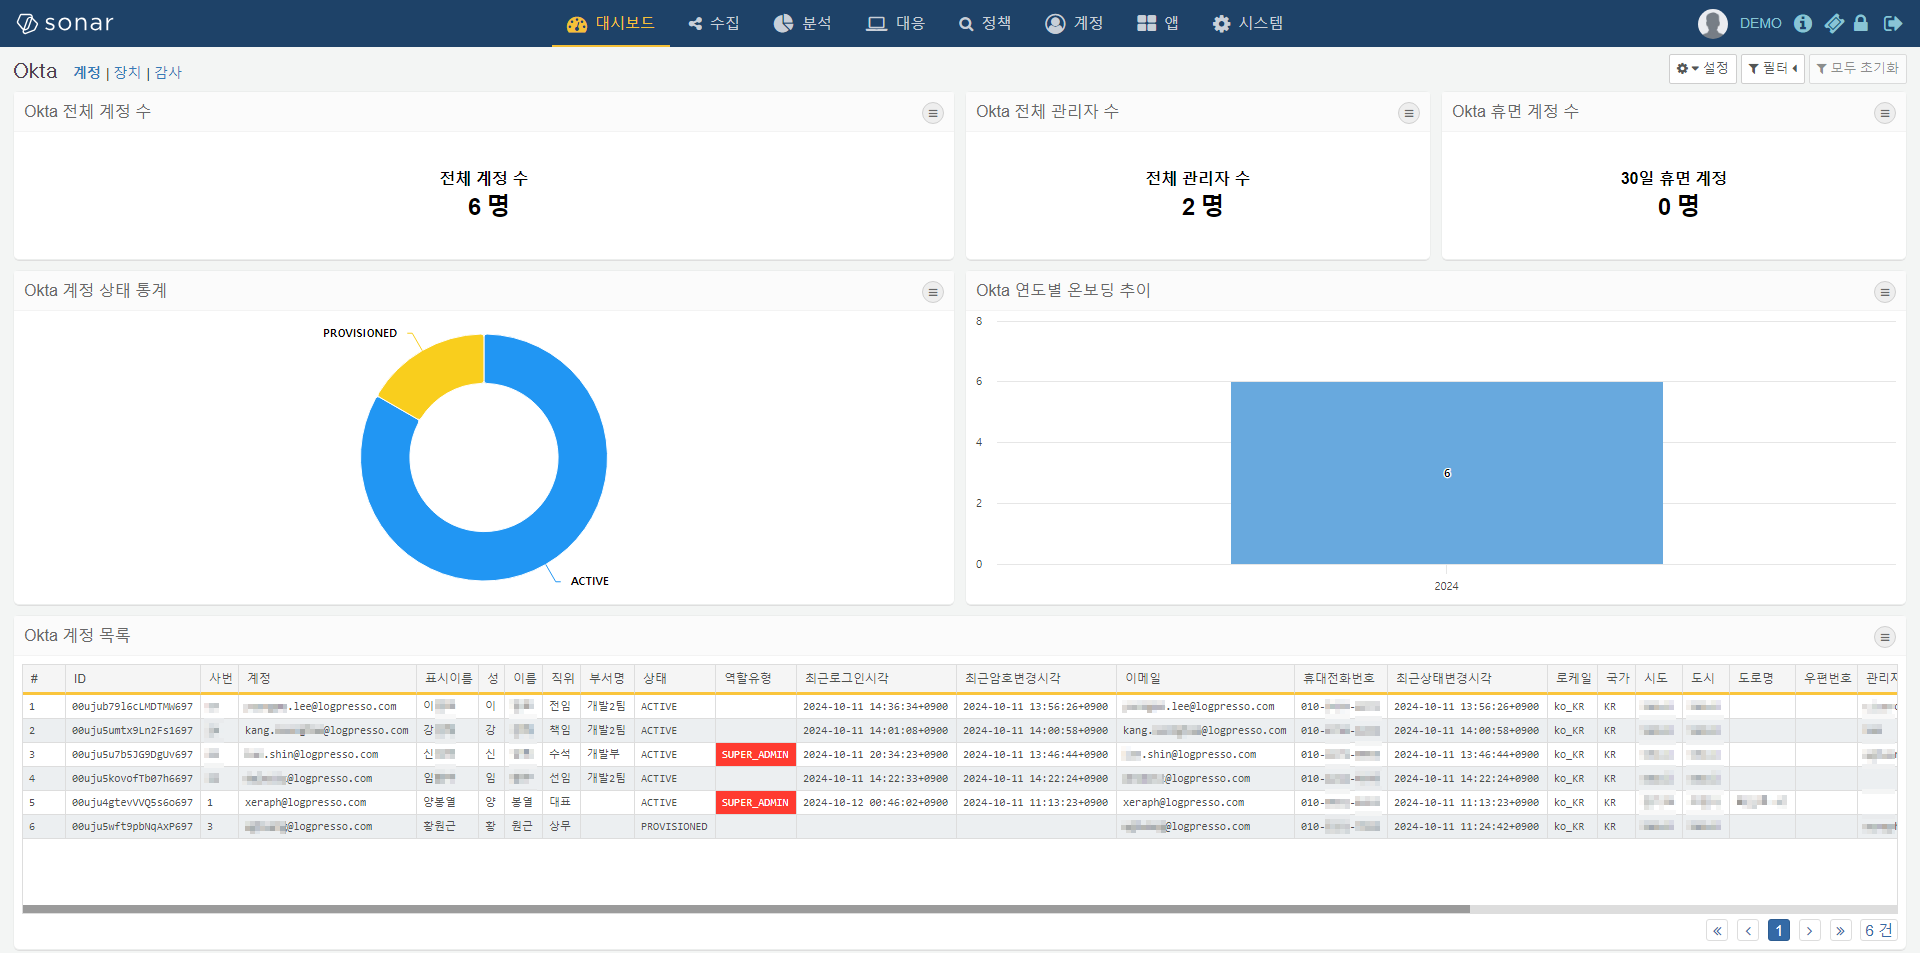Open the 수집 menu
The height and width of the screenshot is (953, 1920).
(x=714, y=23)
